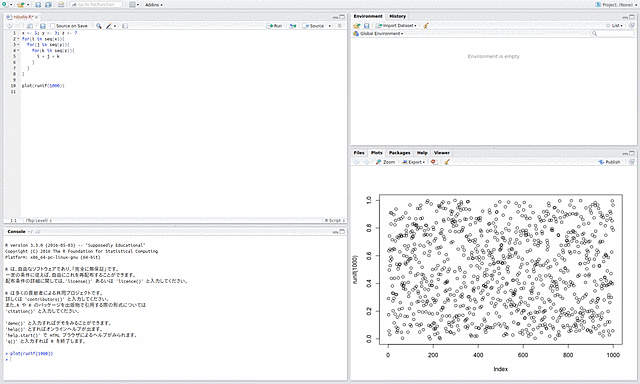Maximize the Environment pane
Screen dimensions: 640x384
(632, 16)
